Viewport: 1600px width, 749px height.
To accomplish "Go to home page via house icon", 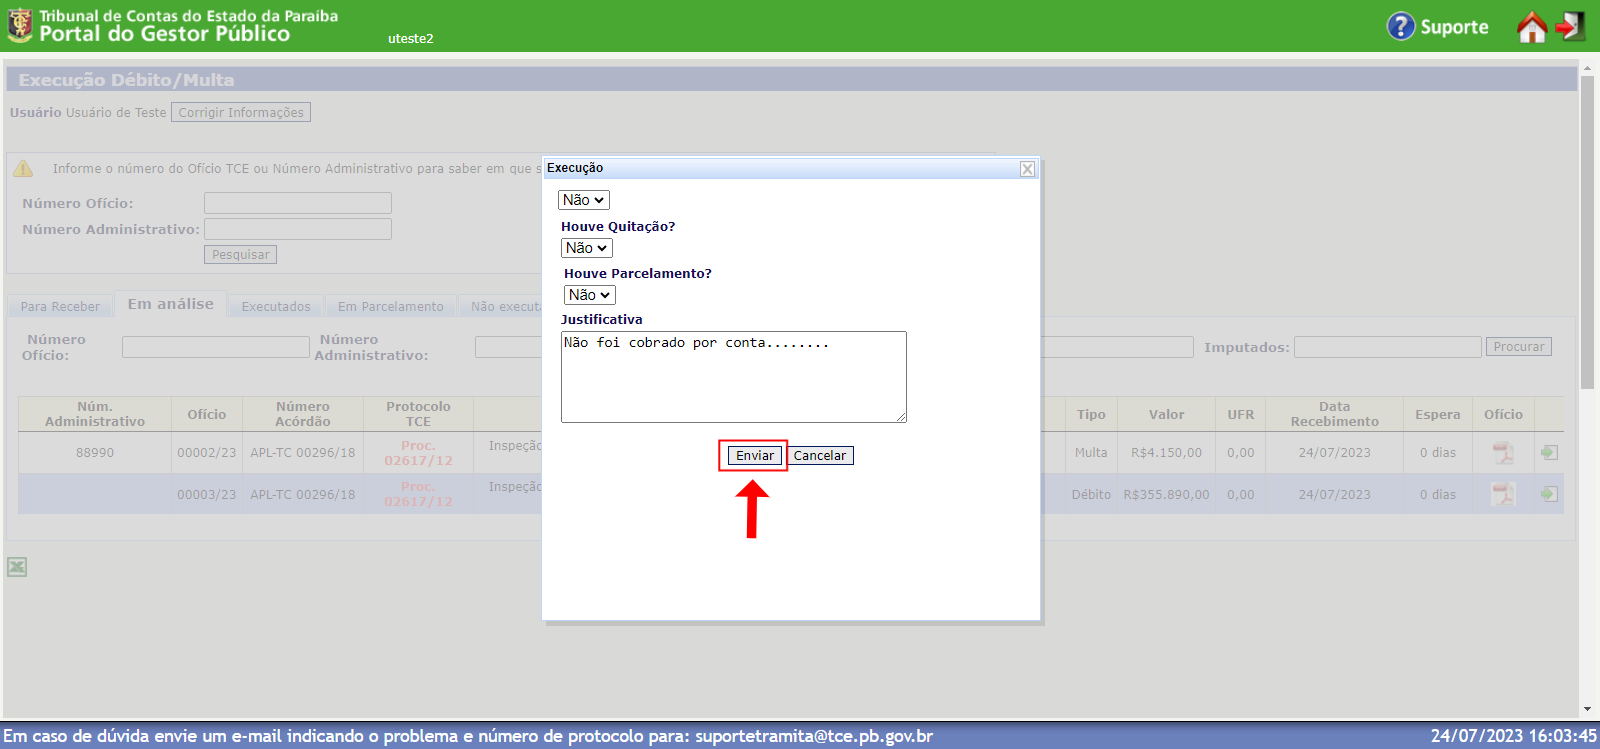I will (1532, 27).
